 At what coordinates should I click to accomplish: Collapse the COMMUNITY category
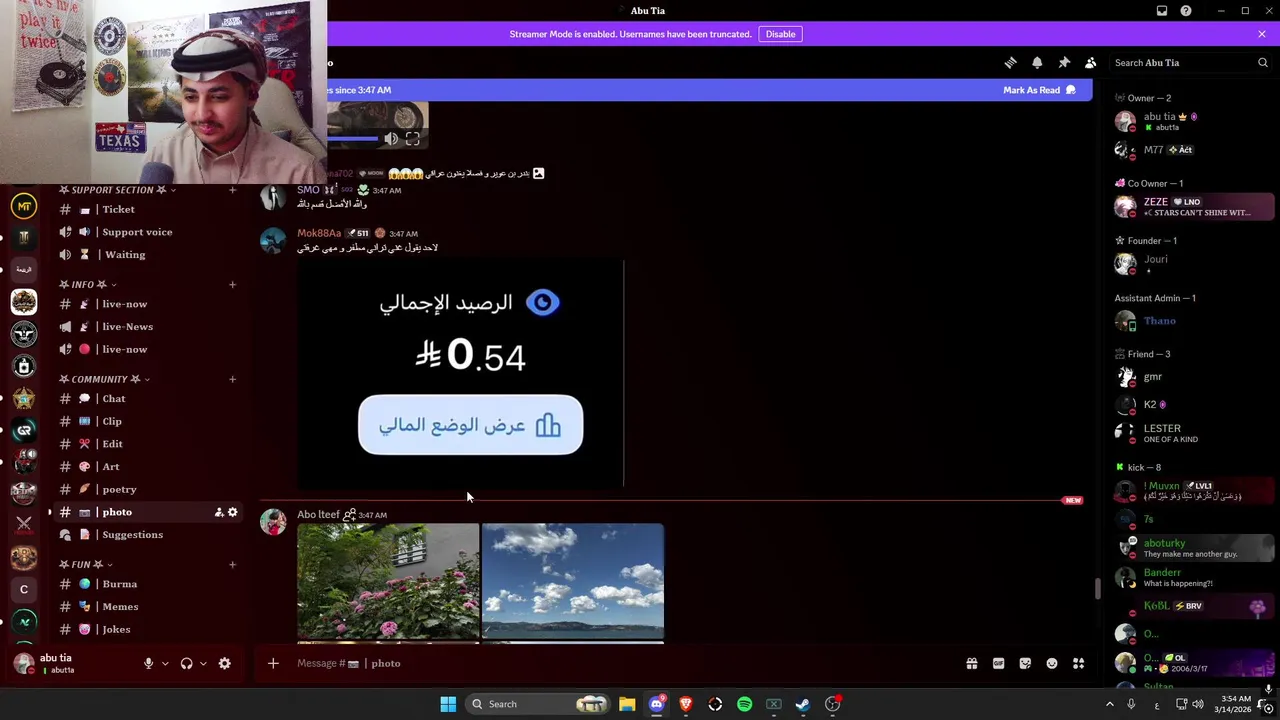pyautogui.click(x=104, y=379)
